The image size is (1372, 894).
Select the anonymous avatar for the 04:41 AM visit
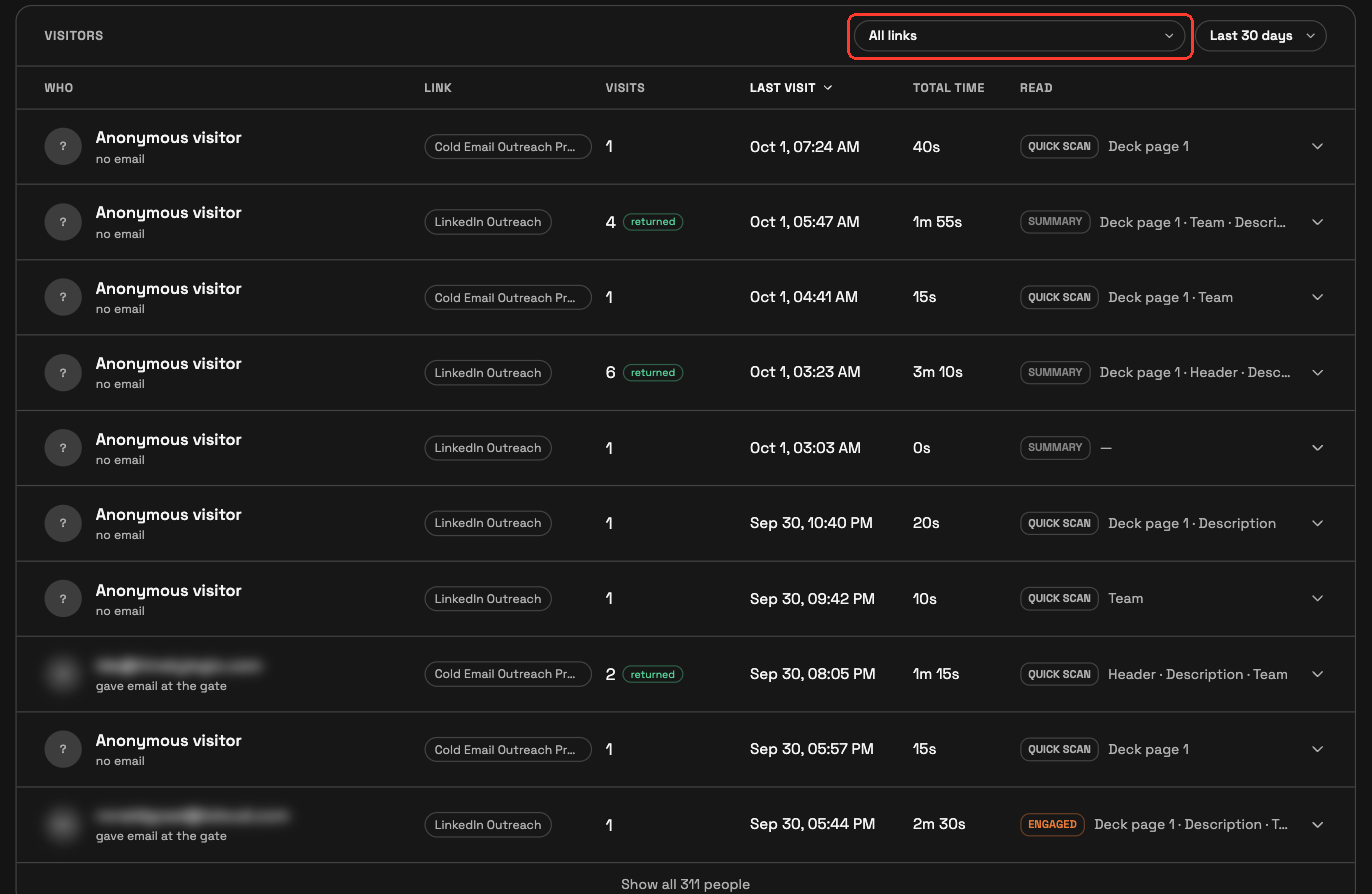click(x=63, y=297)
